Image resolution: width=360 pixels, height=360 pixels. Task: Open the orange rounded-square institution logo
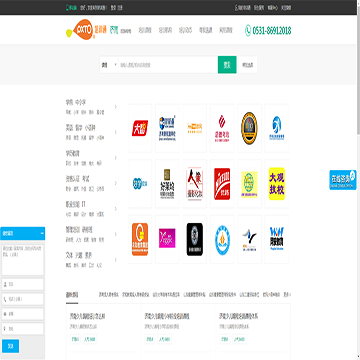pyautogui.click(x=140, y=239)
